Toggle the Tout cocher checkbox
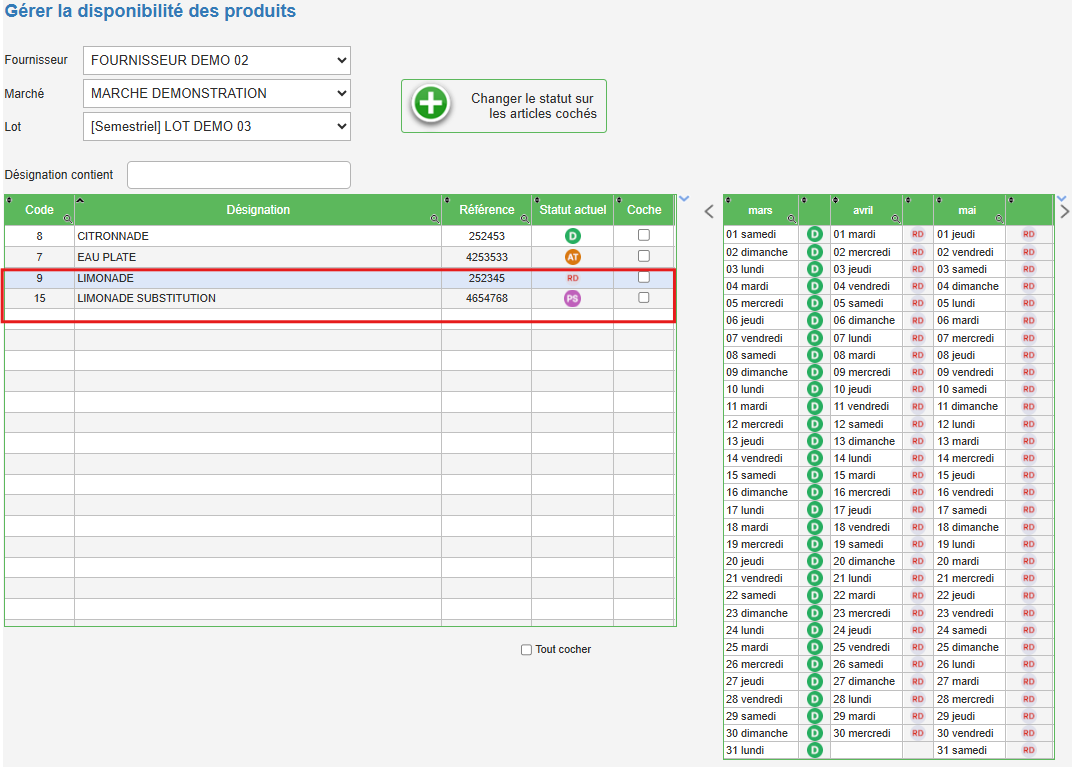 coord(526,649)
